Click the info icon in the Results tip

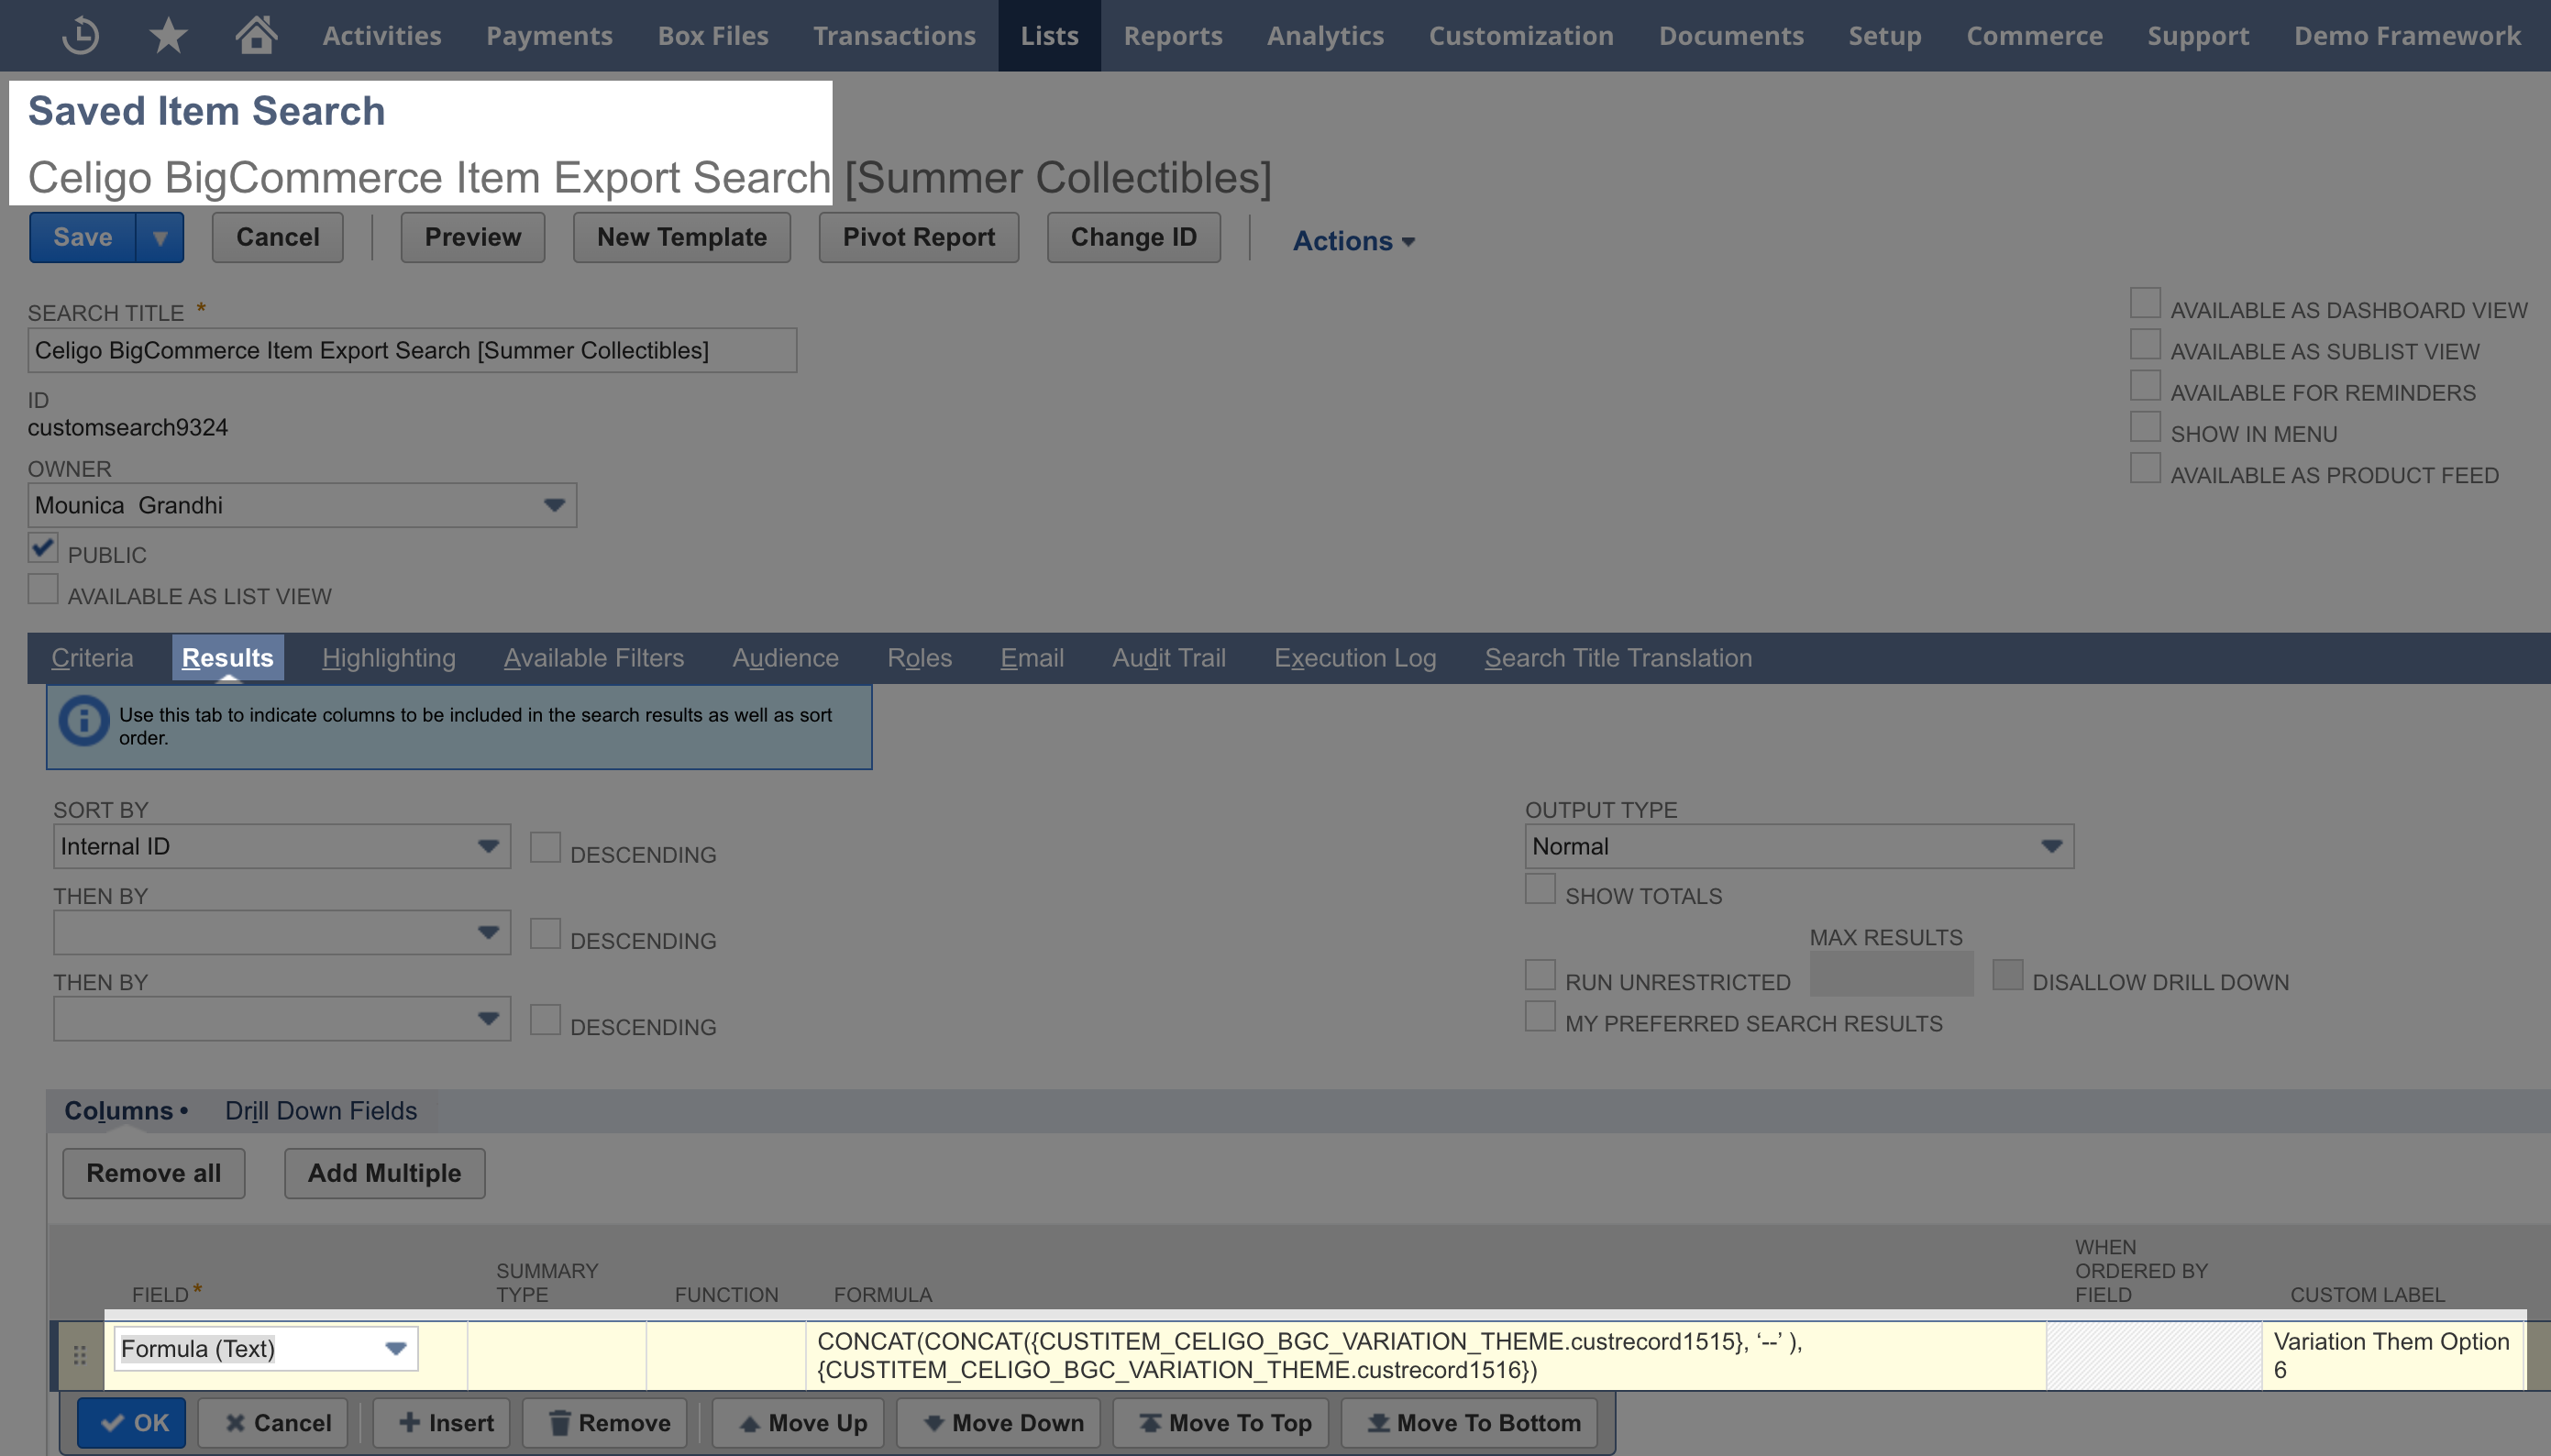[84, 721]
